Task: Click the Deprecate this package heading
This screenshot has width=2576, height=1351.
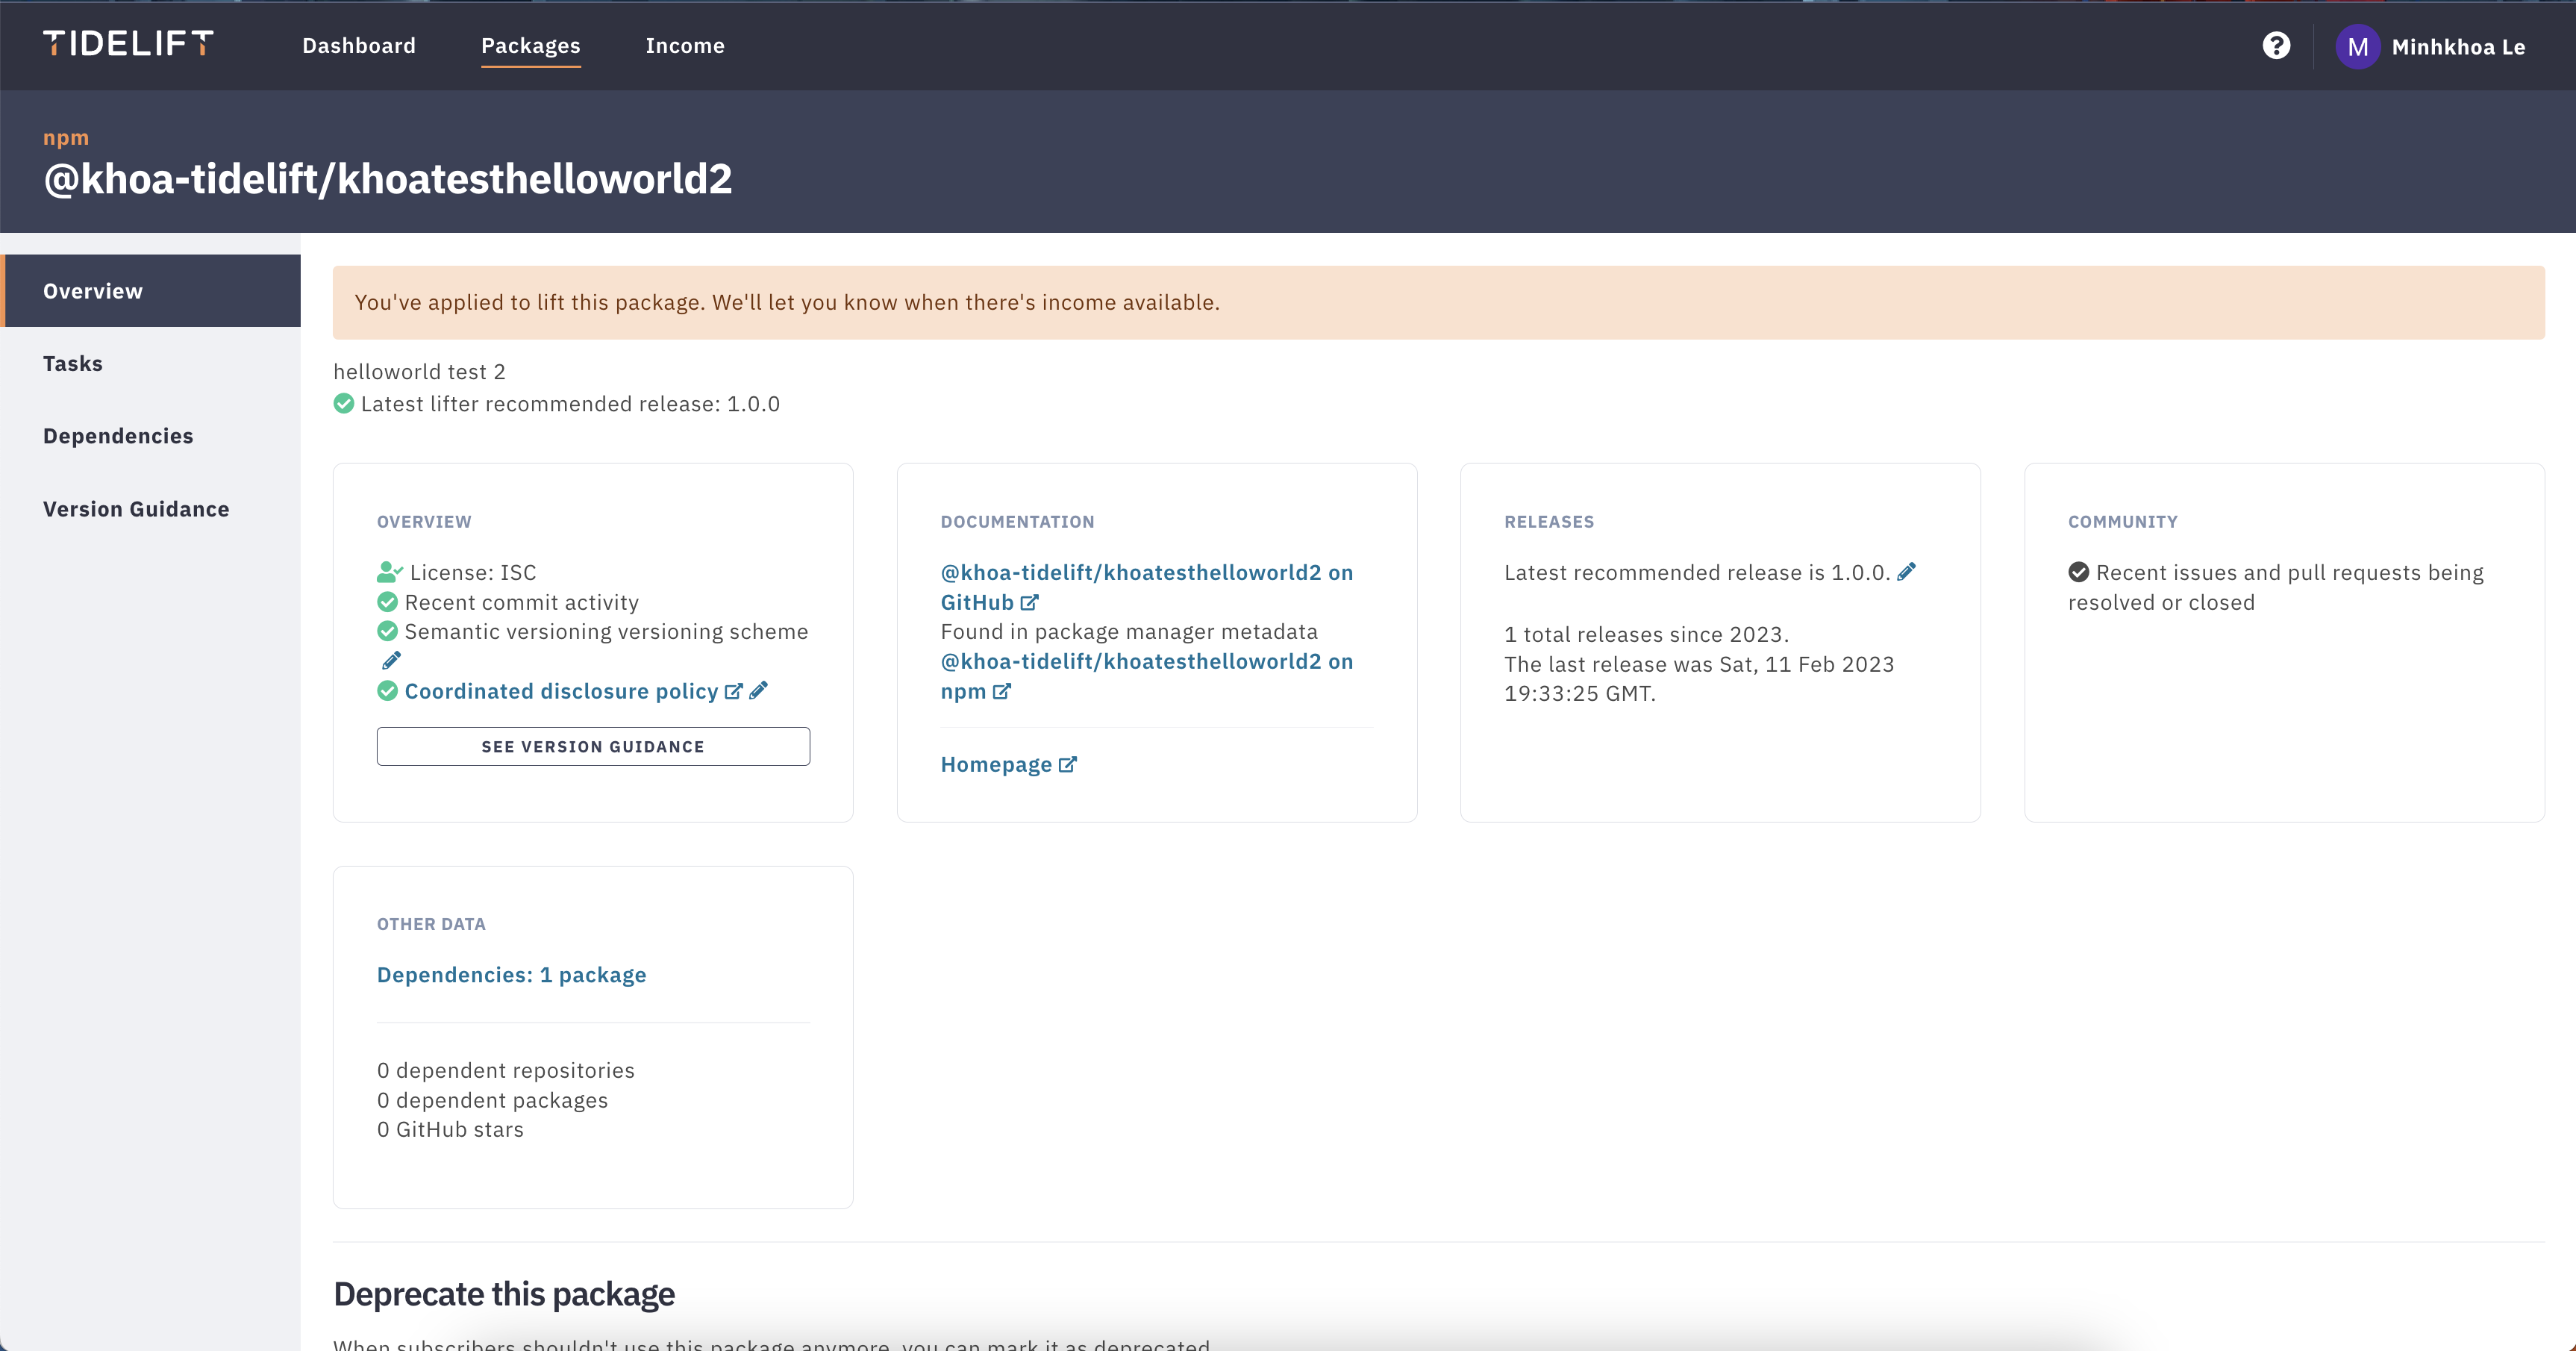Action: point(504,1294)
